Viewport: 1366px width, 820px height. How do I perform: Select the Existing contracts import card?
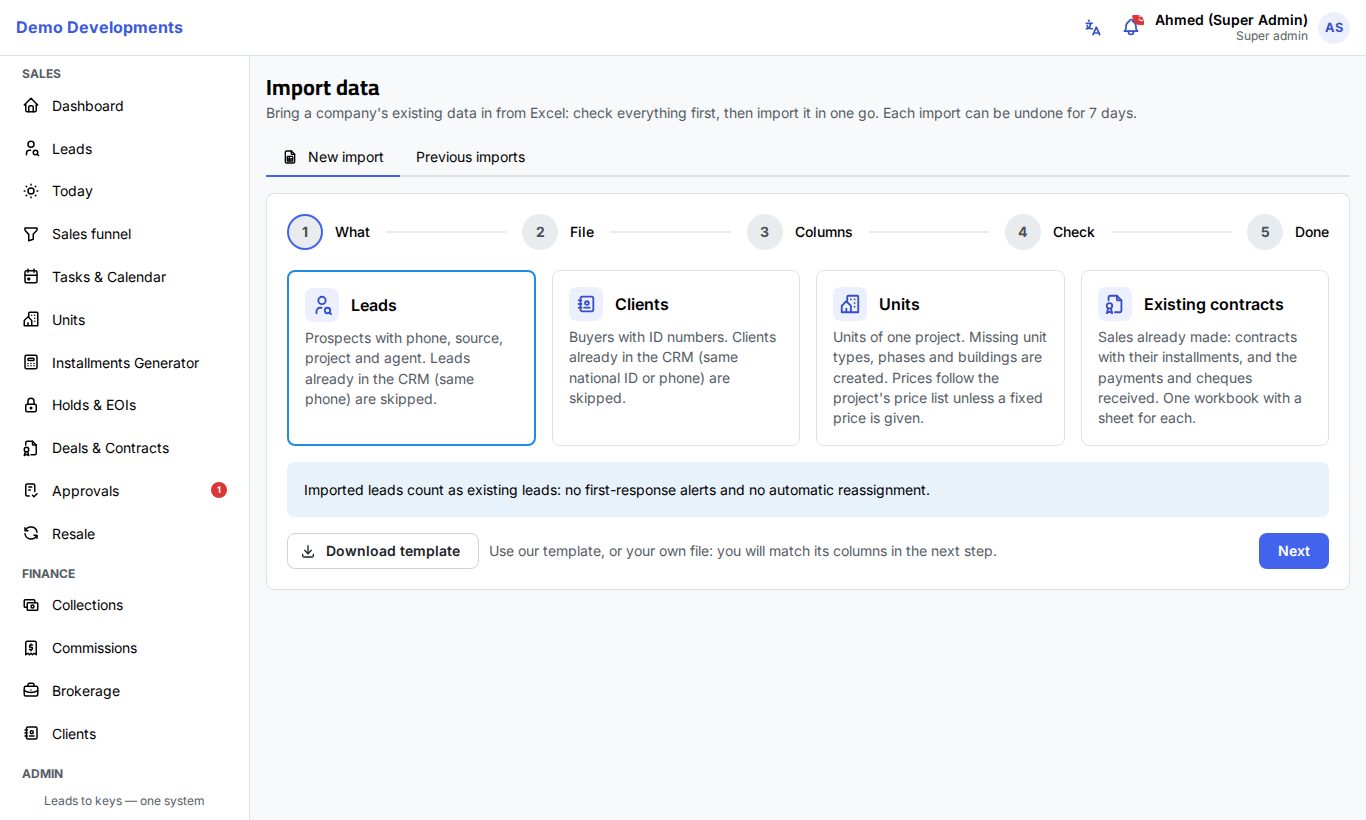click(x=1205, y=358)
